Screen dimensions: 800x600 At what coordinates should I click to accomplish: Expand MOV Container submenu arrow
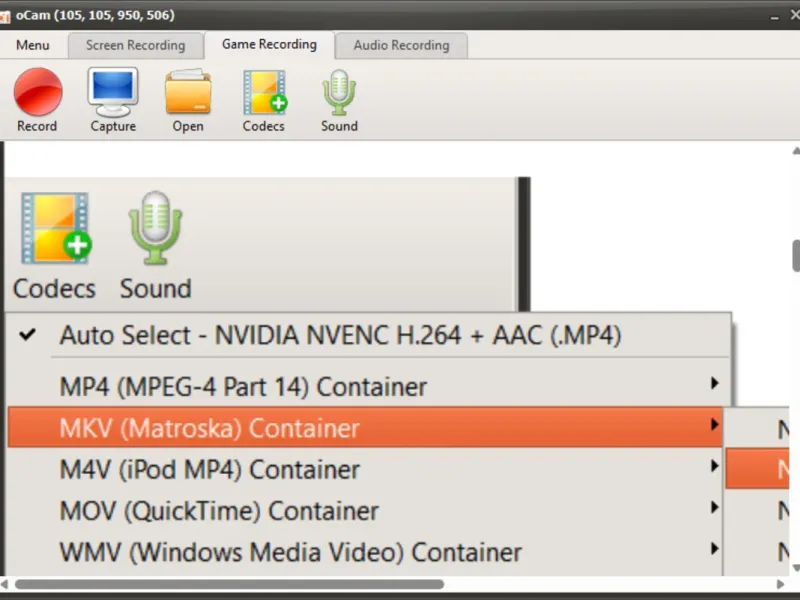[x=715, y=507]
